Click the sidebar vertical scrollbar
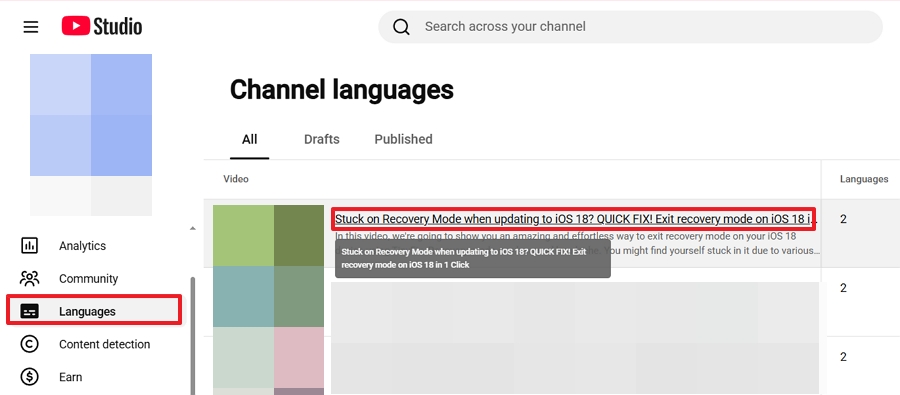The height and width of the screenshot is (395, 900). [192, 336]
